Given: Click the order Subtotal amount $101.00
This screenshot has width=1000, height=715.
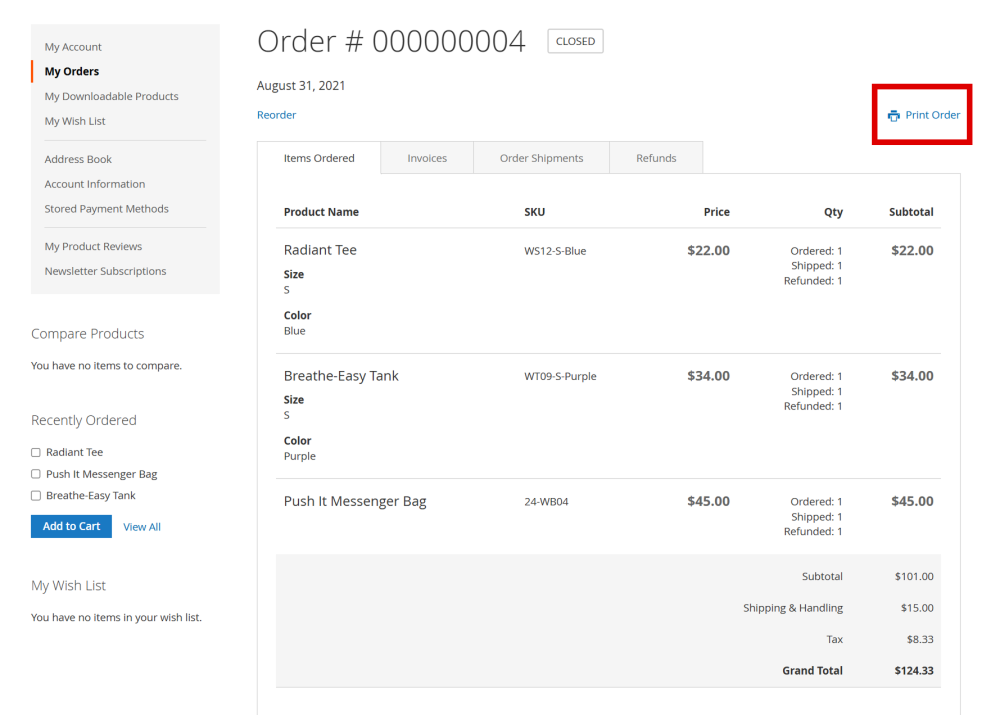Looking at the screenshot, I should point(914,577).
